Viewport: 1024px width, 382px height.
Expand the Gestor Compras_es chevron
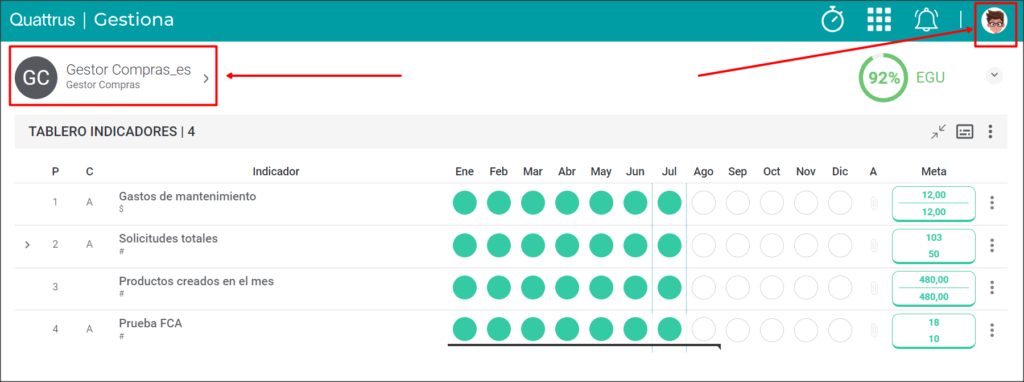[x=206, y=78]
